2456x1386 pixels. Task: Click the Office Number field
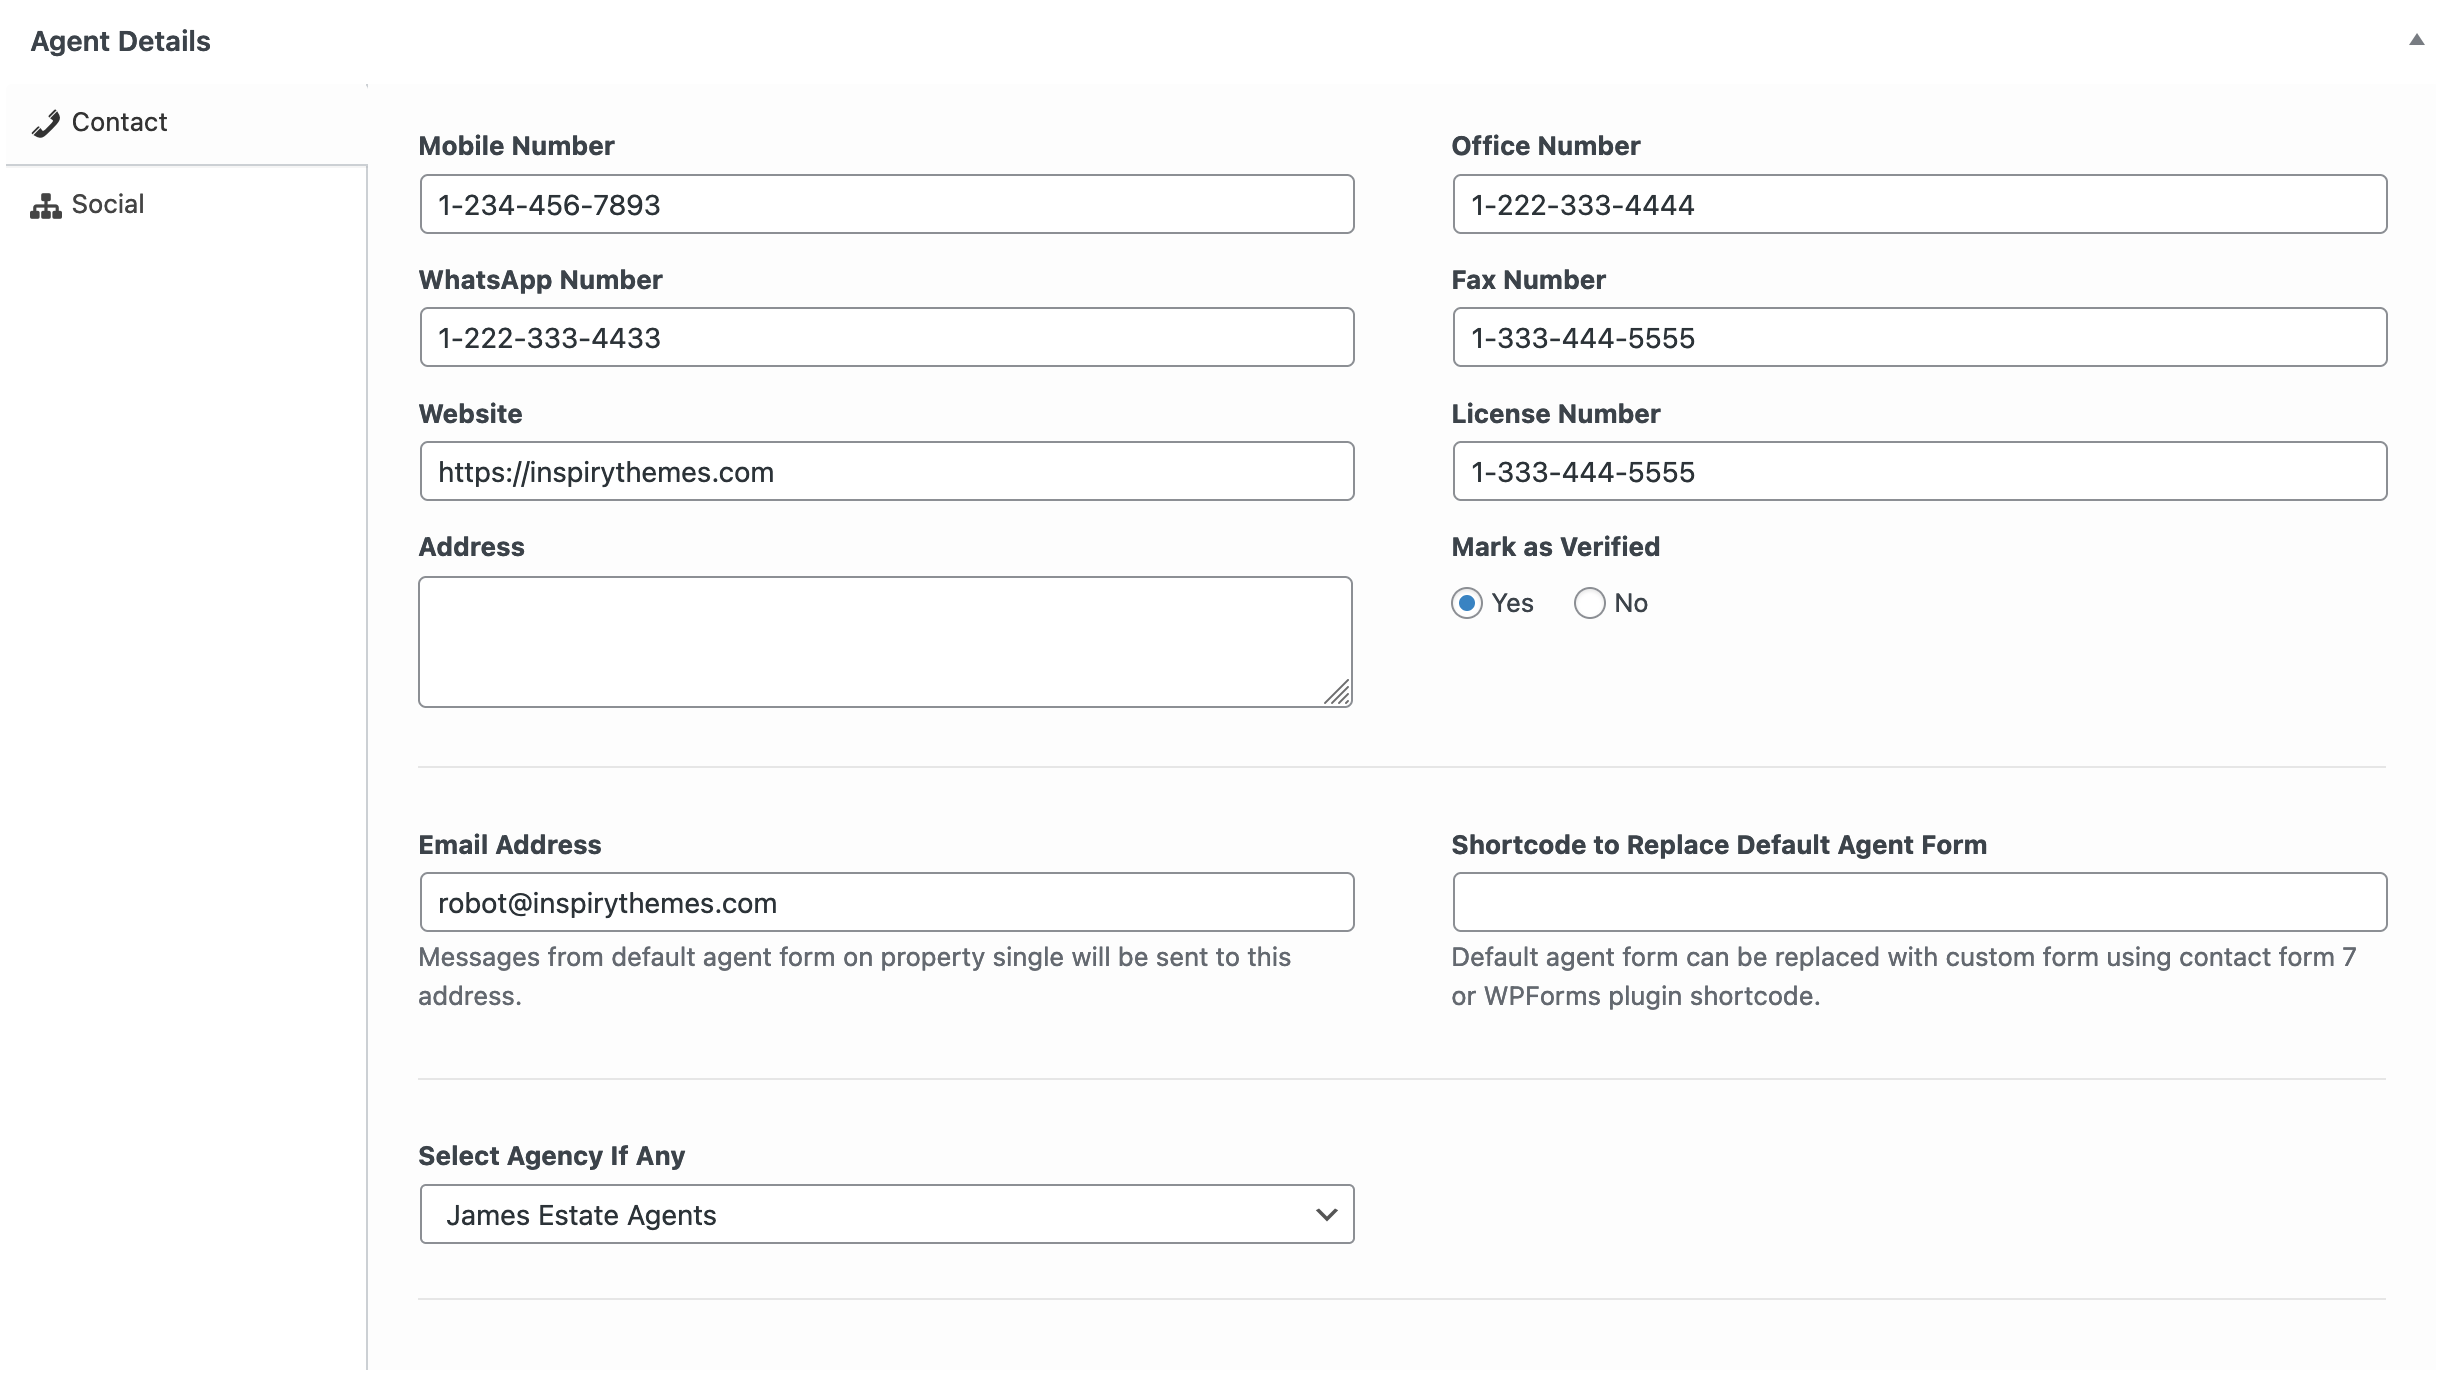(x=1920, y=204)
